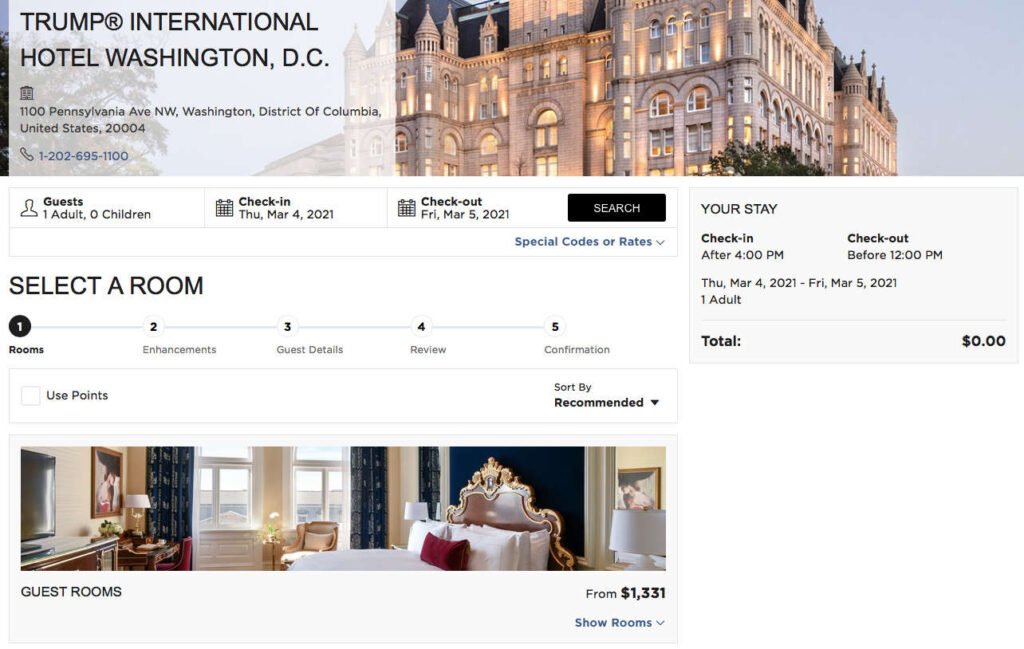Click the chevron next to Show Rooms

[x=660, y=623]
